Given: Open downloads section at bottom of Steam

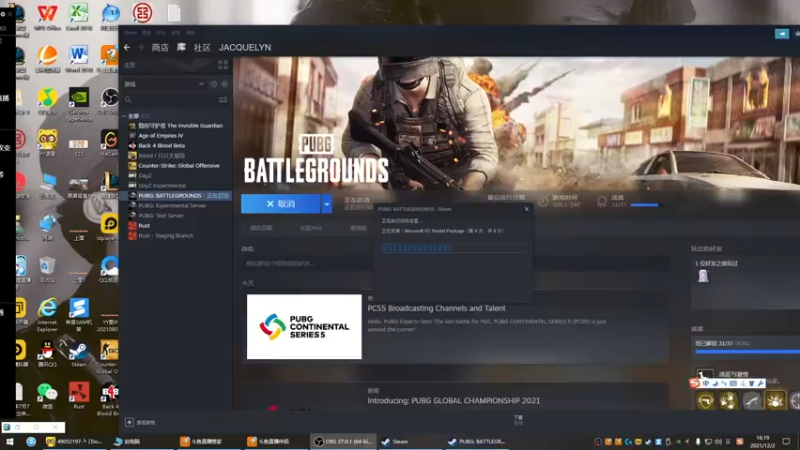Looking at the screenshot, I should (518, 419).
